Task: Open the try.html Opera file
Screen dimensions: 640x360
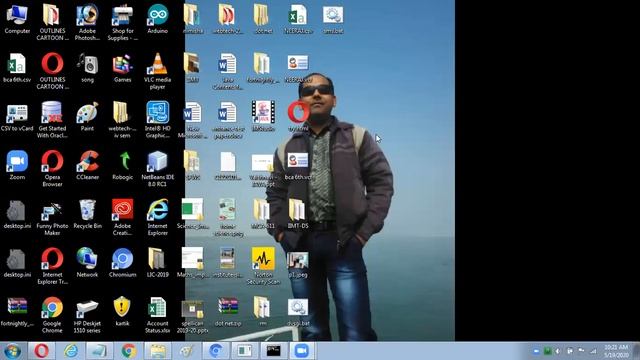Action: point(298,117)
